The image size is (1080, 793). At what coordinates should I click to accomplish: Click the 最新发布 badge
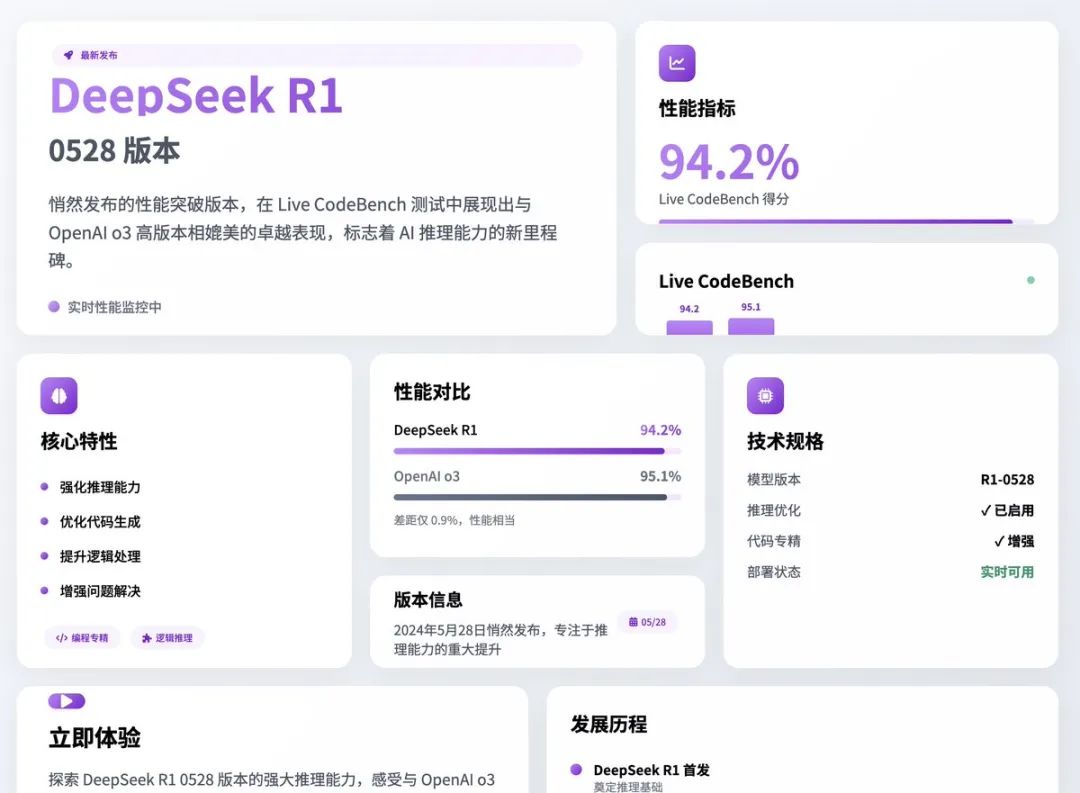(317, 55)
